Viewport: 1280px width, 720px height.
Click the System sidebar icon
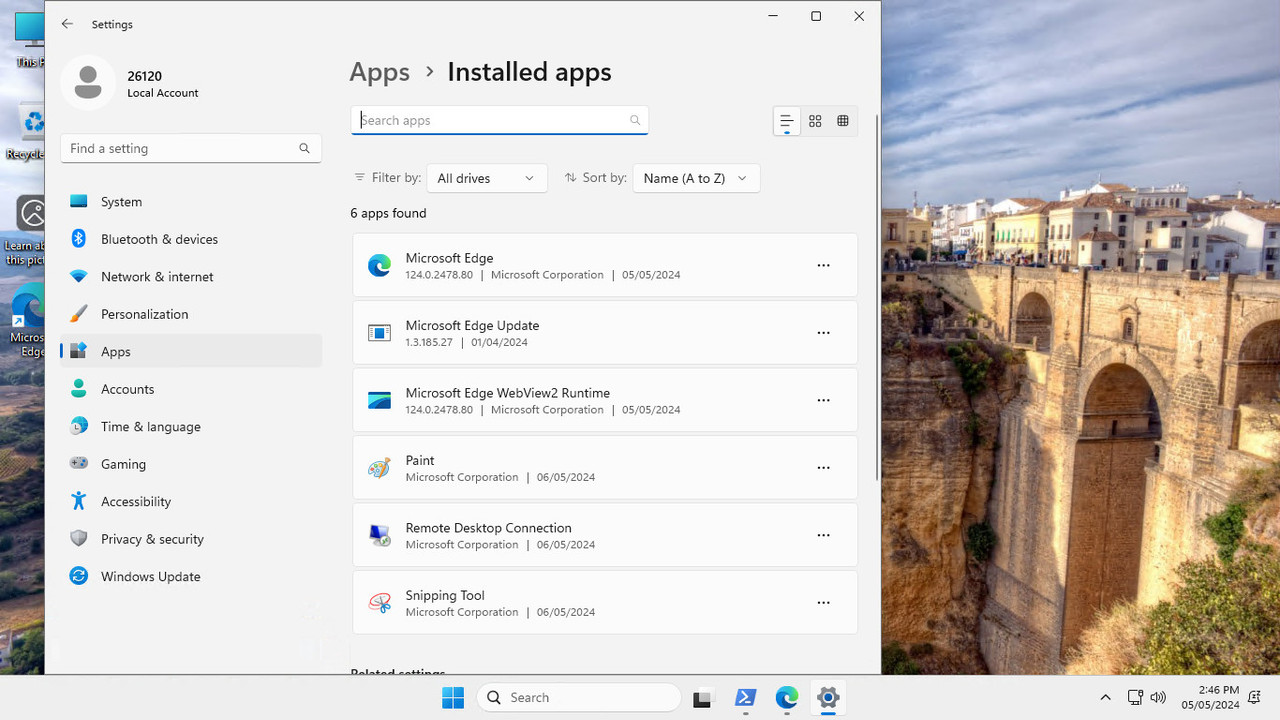(79, 202)
